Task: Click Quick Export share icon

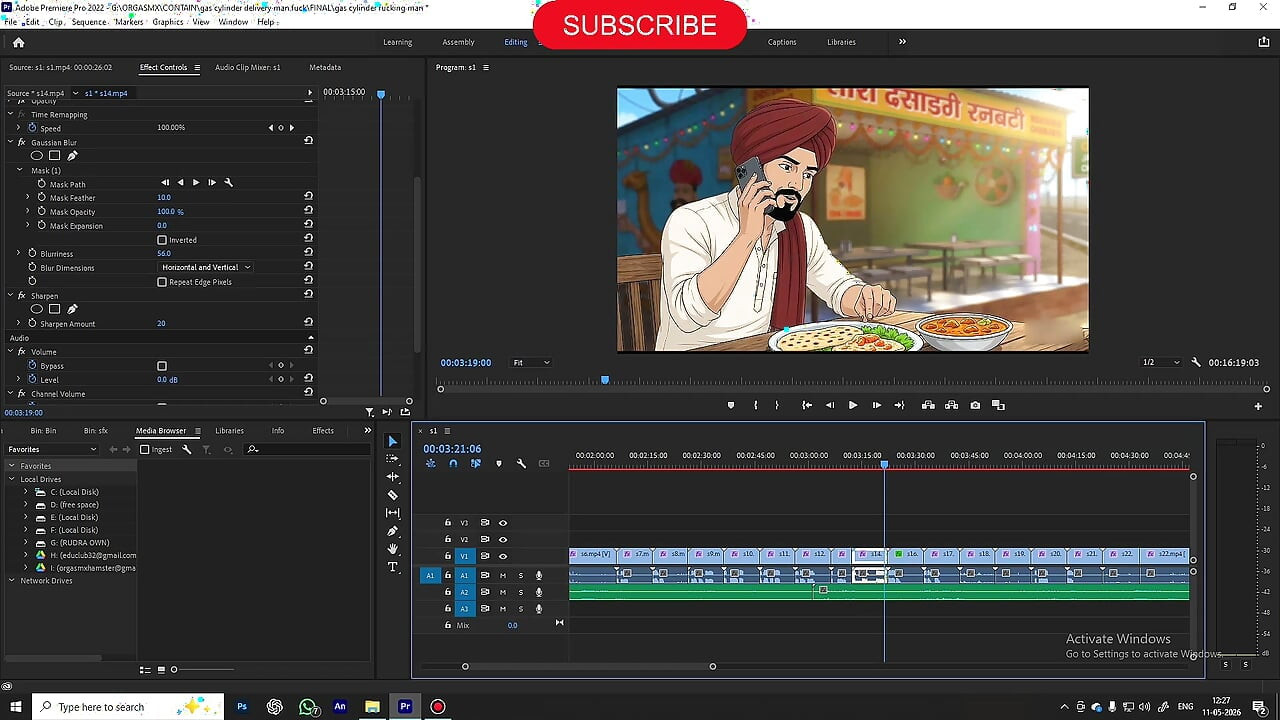Action: pyautogui.click(x=1264, y=42)
